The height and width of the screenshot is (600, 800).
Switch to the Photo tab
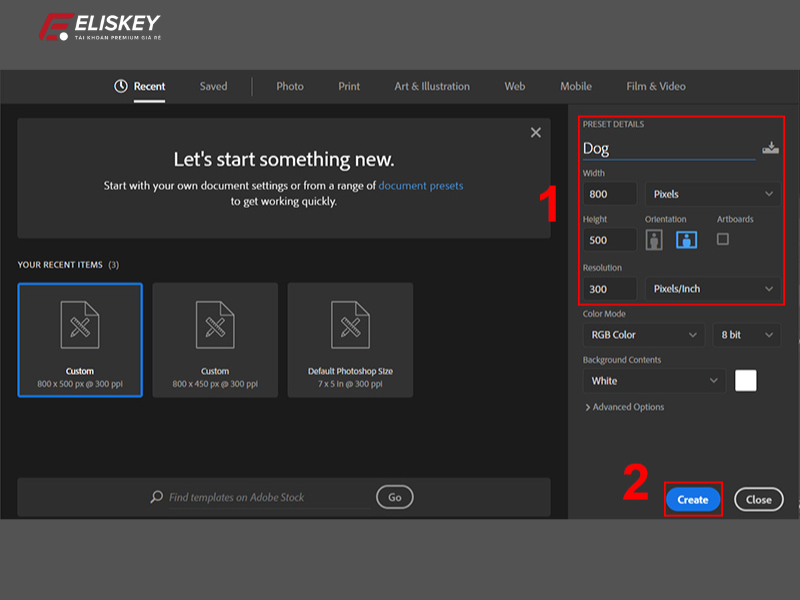[290, 87]
